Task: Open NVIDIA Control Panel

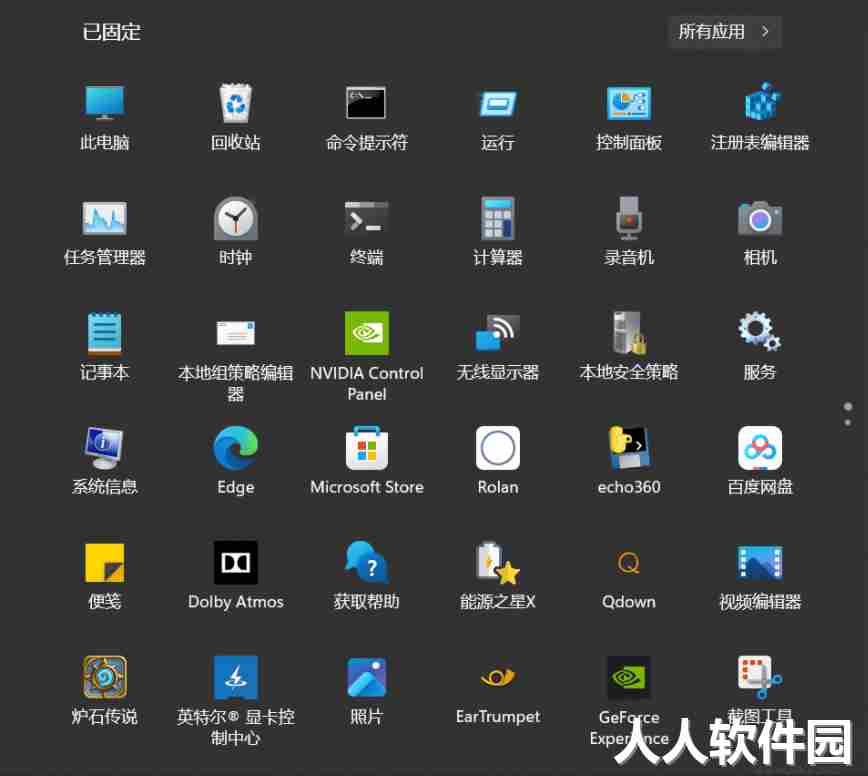Action: (x=366, y=333)
